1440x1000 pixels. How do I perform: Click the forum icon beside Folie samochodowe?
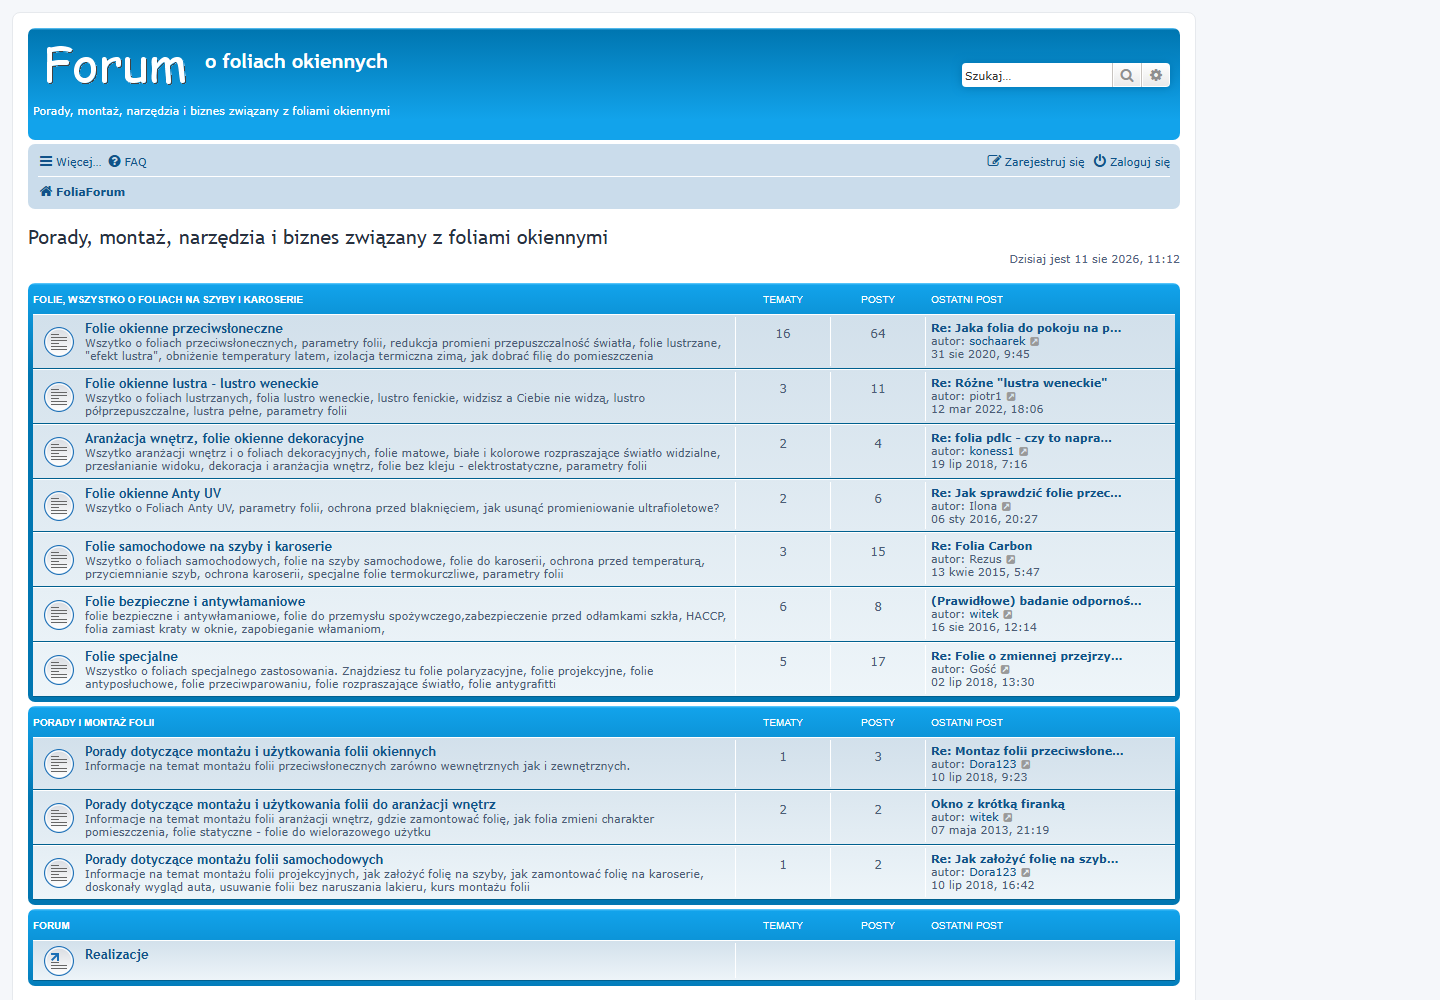[x=59, y=560]
